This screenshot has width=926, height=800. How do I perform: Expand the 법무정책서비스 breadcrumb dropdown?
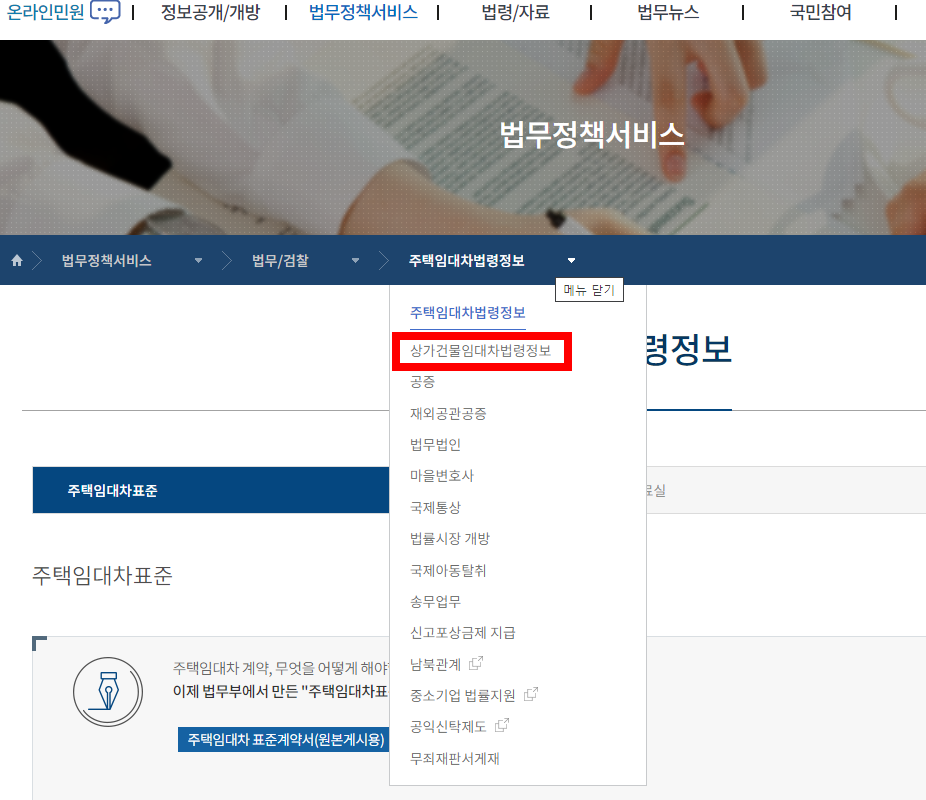(x=197, y=259)
